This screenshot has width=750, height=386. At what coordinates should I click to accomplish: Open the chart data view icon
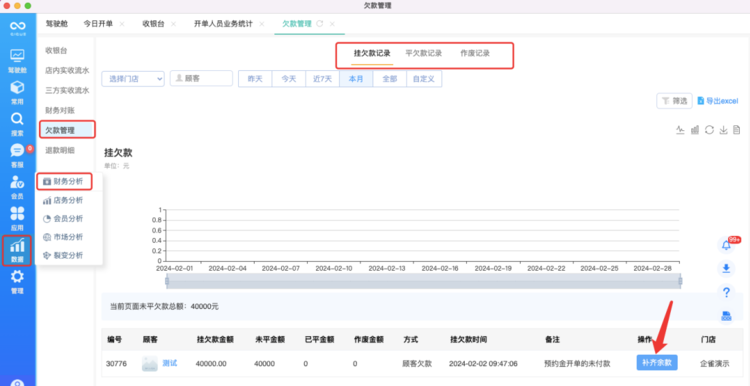pos(737,130)
